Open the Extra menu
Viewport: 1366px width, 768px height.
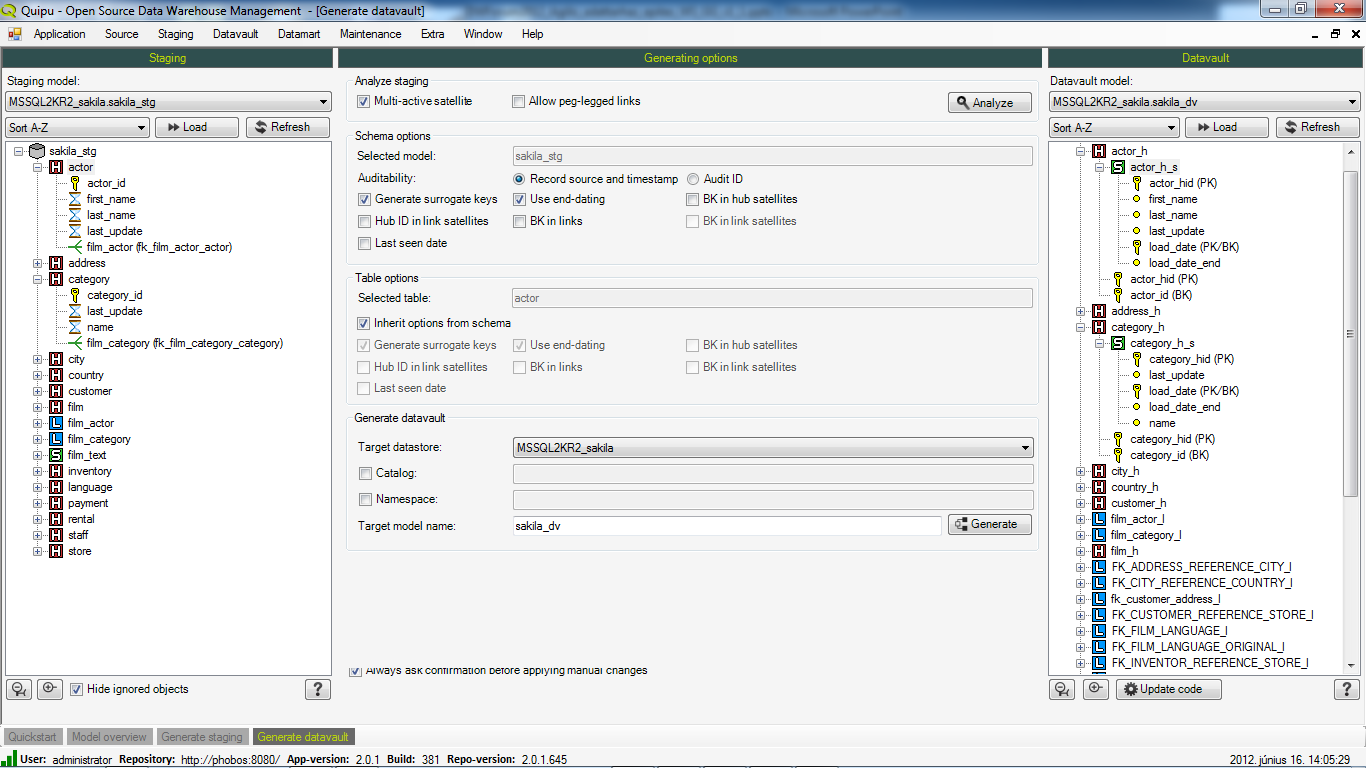click(x=432, y=34)
